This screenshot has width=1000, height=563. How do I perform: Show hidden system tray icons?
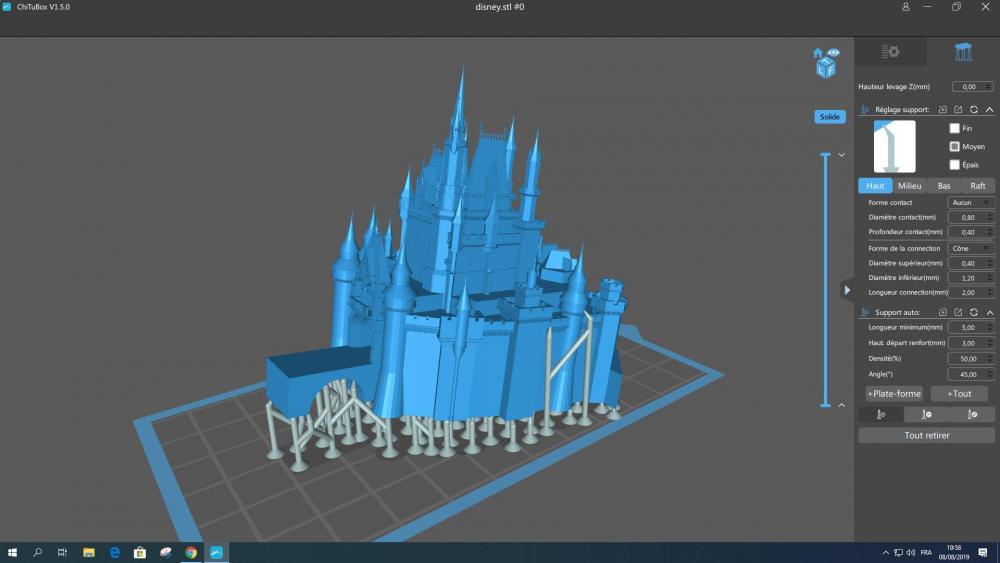885,553
